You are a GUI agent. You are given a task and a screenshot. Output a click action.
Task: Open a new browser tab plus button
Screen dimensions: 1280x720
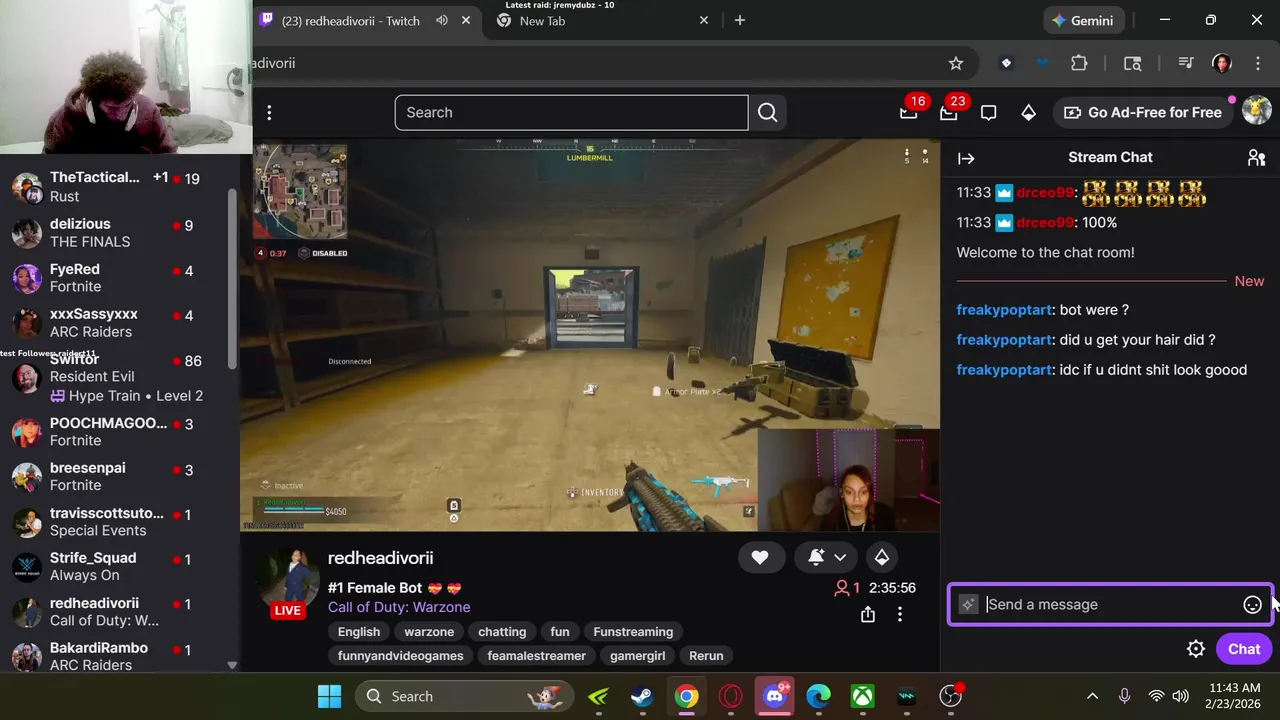tap(739, 20)
